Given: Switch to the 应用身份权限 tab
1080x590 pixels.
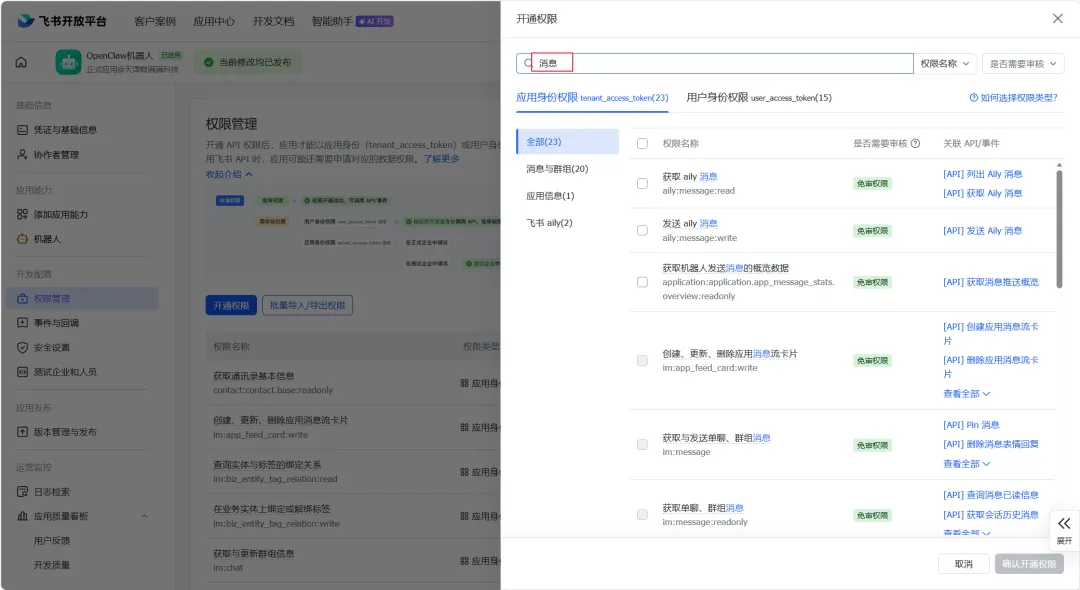Looking at the screenshot, I should [x=592, y=97].
